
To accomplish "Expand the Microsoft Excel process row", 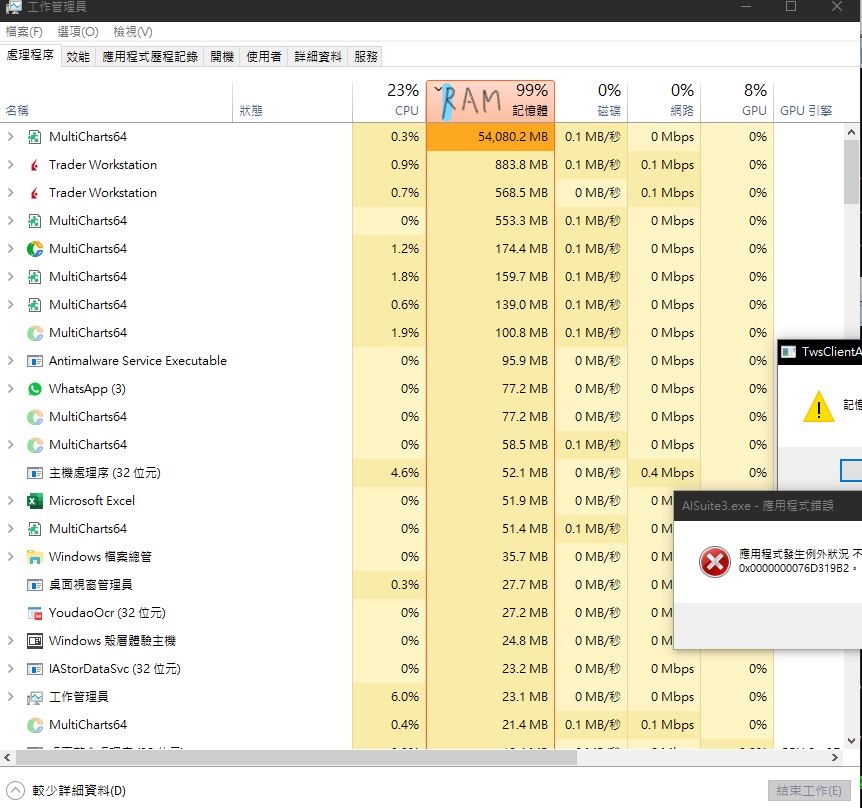I will coord(10,501).
